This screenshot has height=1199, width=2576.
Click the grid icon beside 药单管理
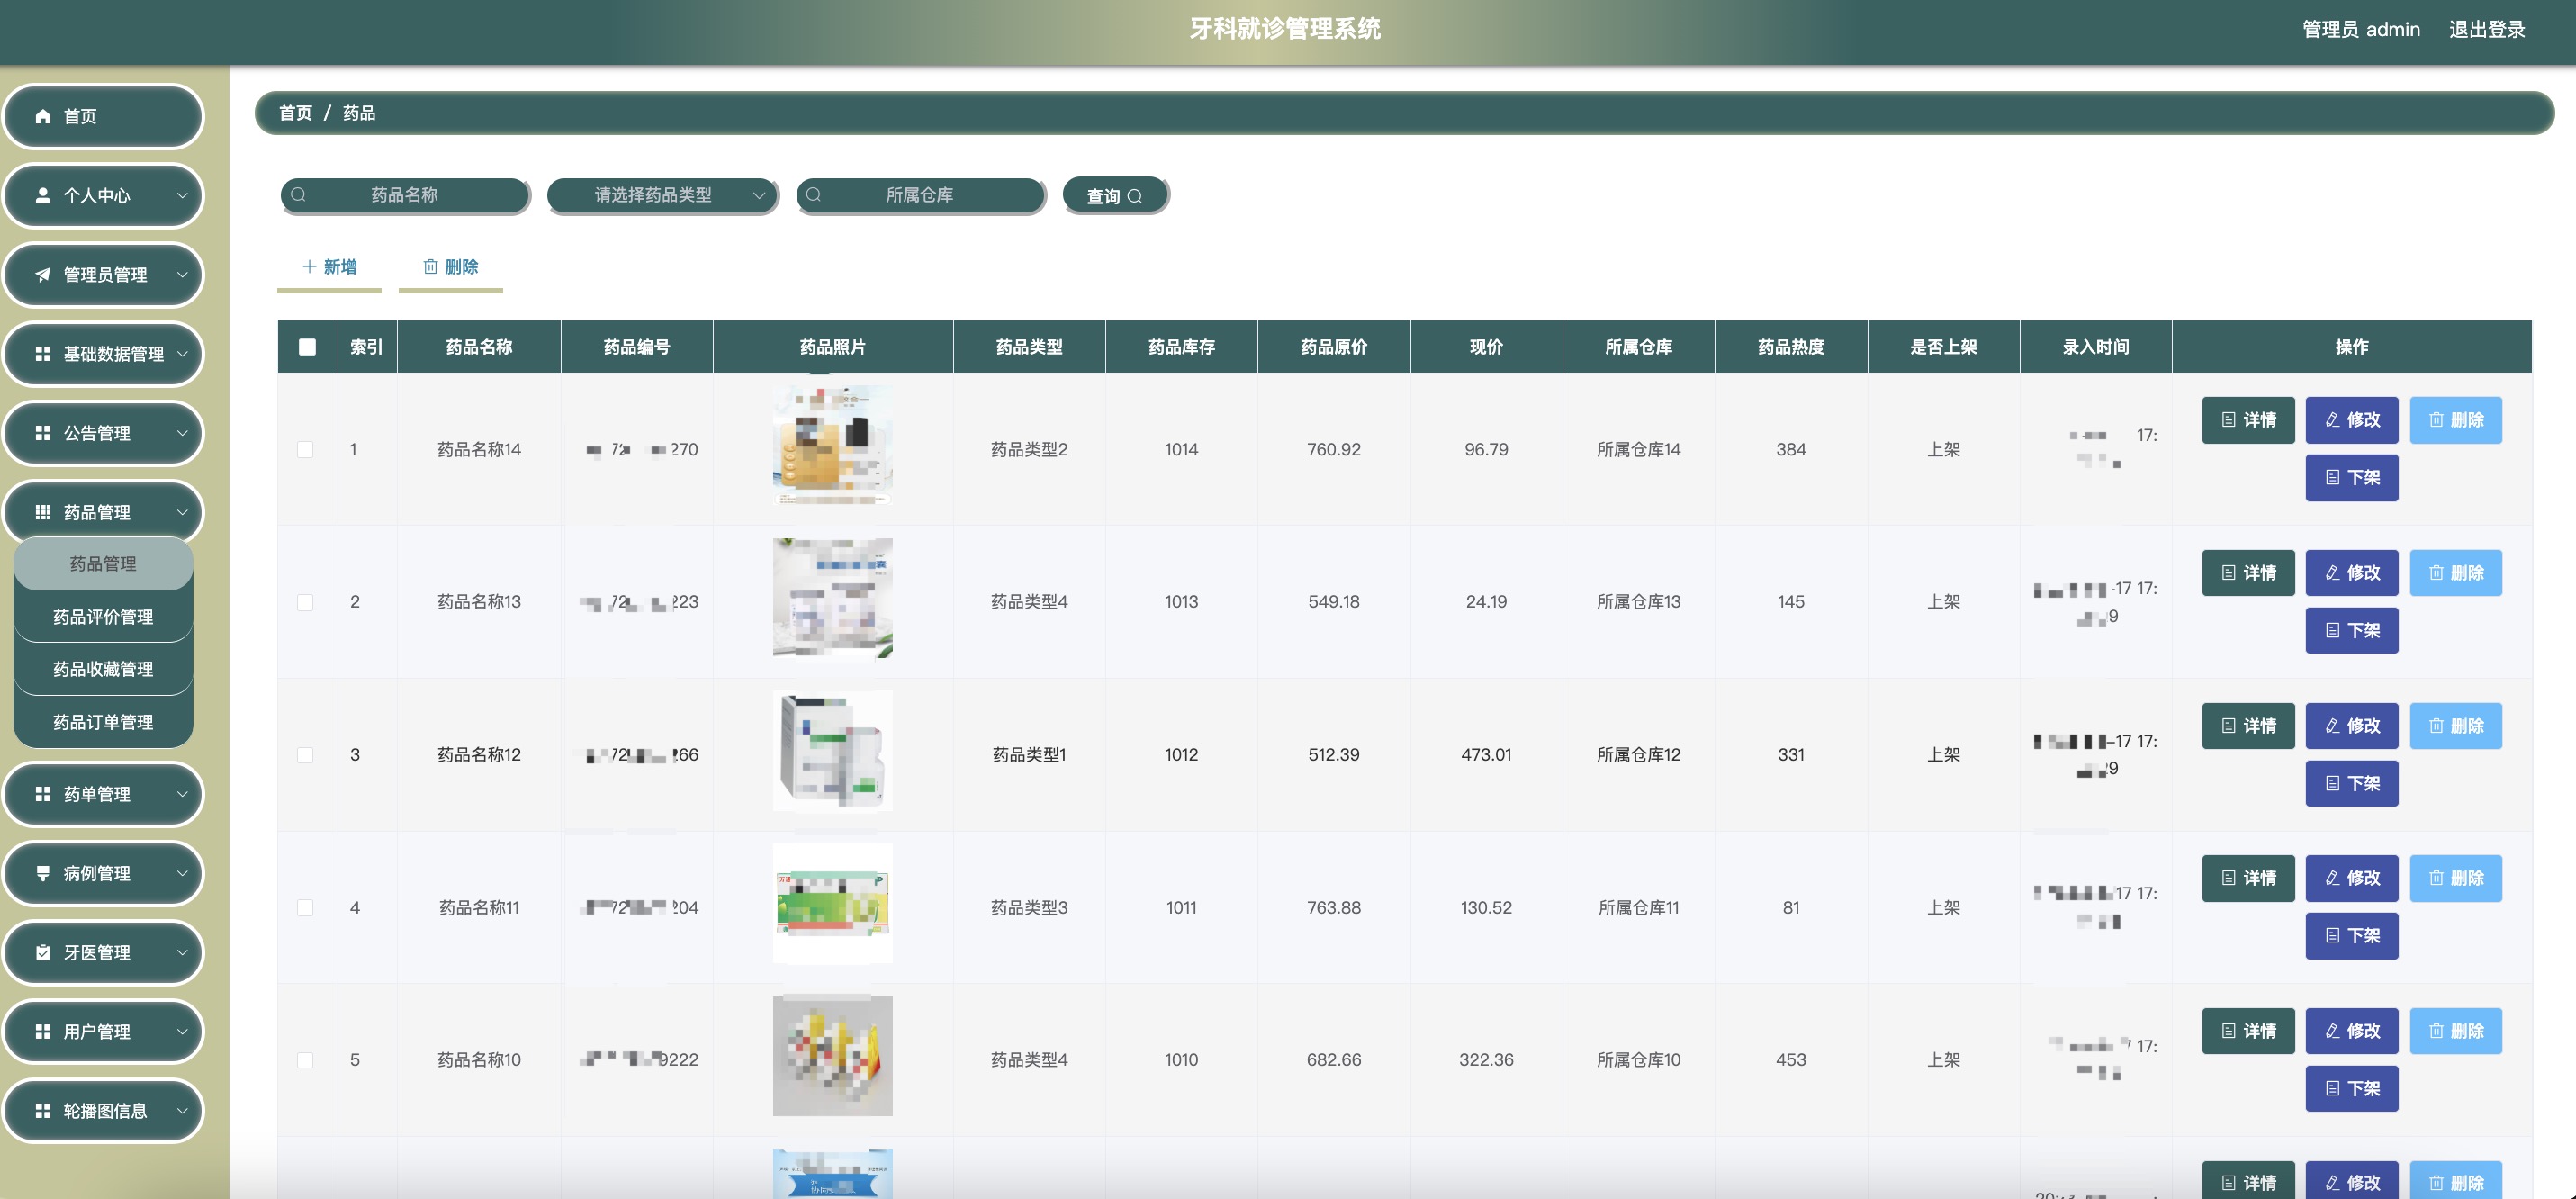[43, 794]
